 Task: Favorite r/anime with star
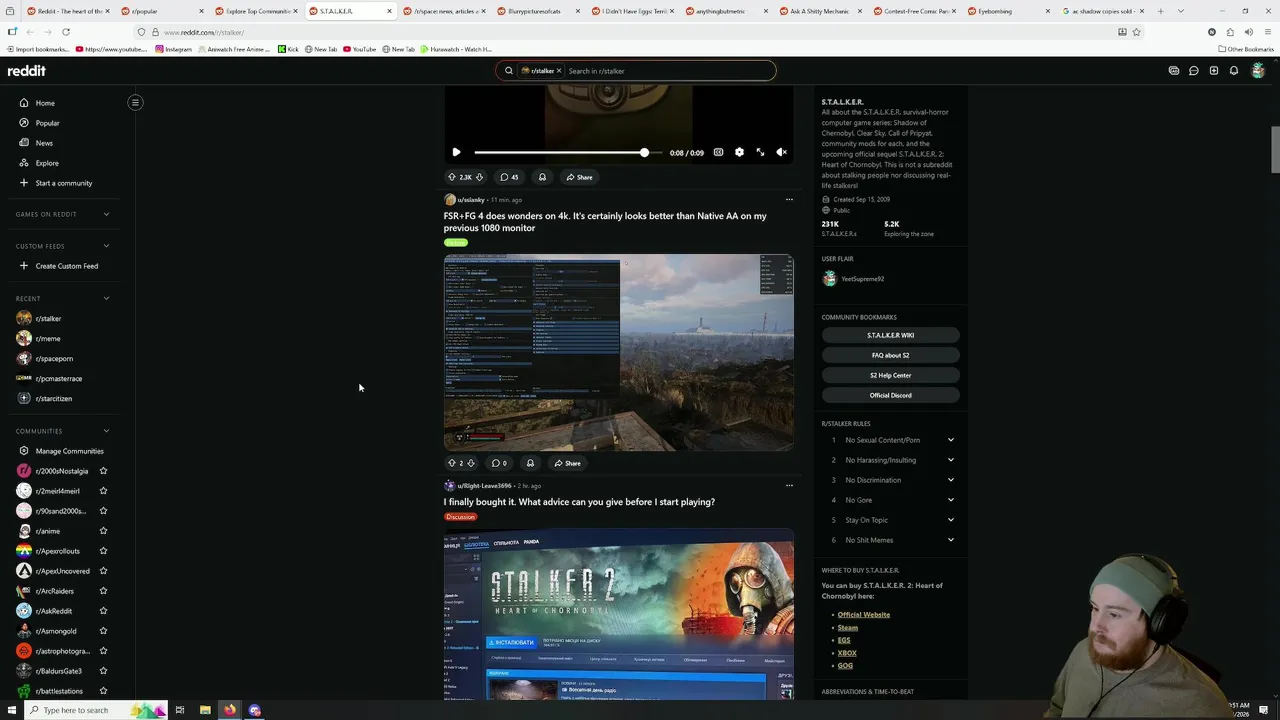(103, 531)
